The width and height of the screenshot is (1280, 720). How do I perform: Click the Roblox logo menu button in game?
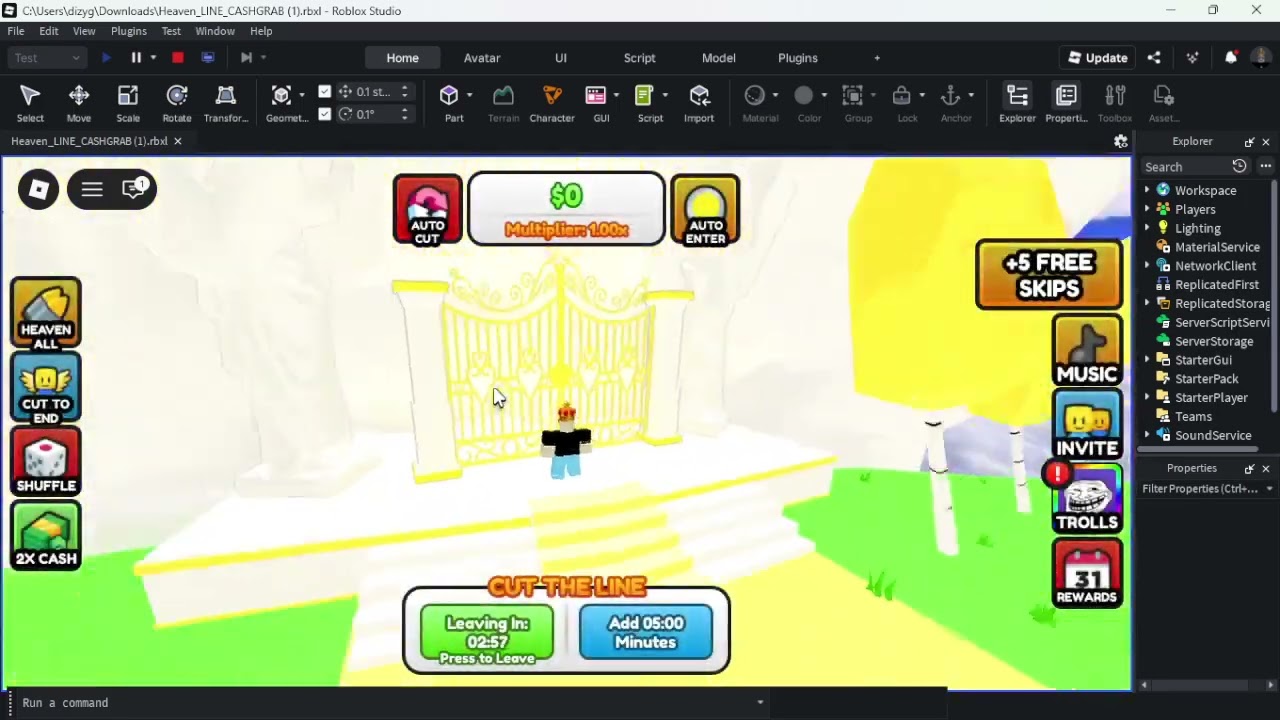click(38, 189)
